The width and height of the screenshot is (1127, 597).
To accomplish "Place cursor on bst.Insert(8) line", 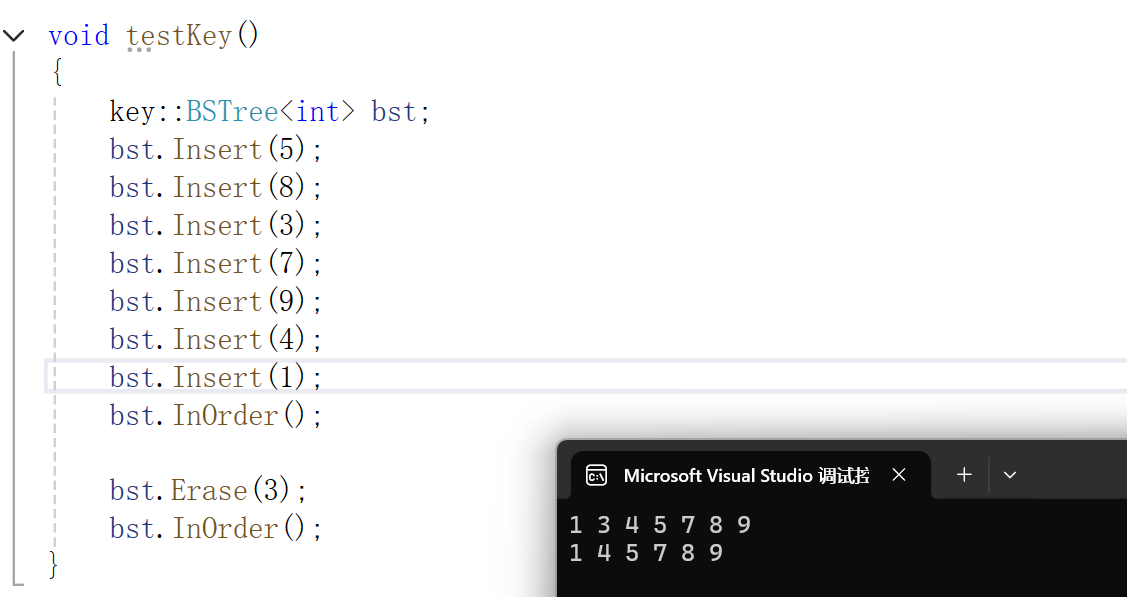I will click(216, 188).
